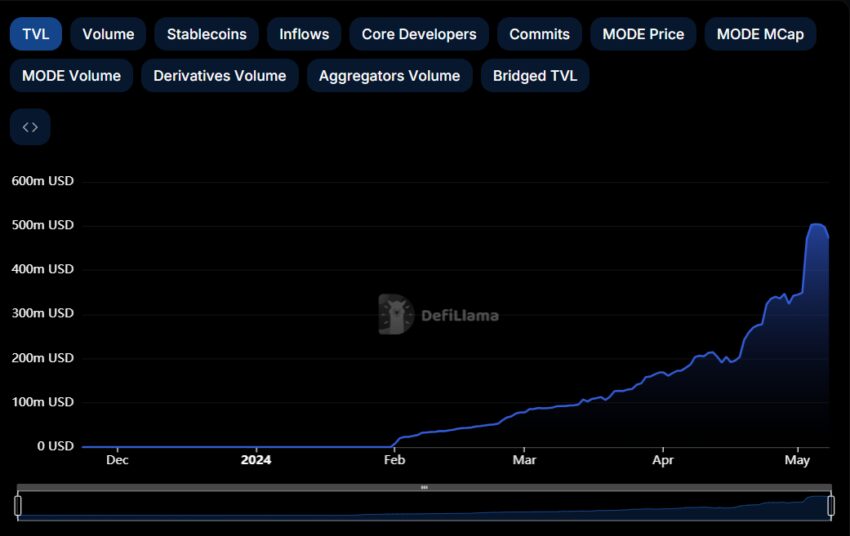Click the May date label
850x536 pixels.
(x=797, y=460)
